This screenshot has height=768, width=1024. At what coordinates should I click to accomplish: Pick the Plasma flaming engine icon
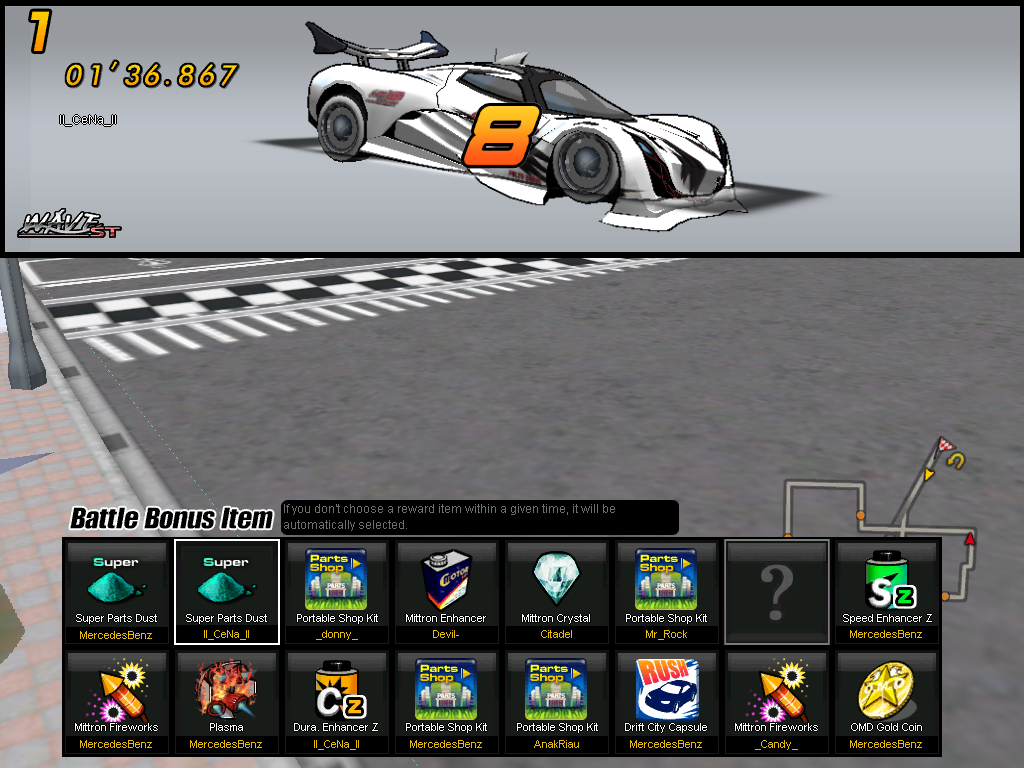pos(226,690)
